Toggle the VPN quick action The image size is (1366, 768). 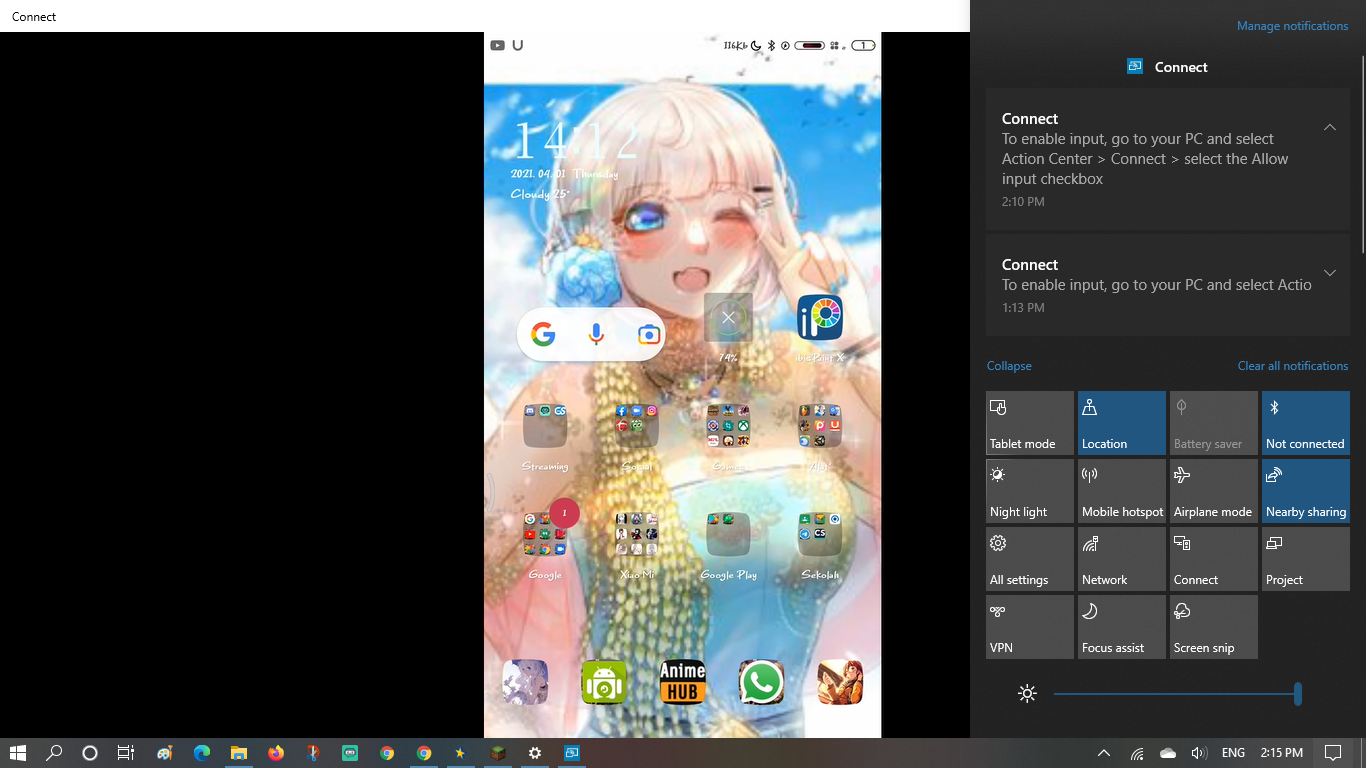pos(1030,627)
